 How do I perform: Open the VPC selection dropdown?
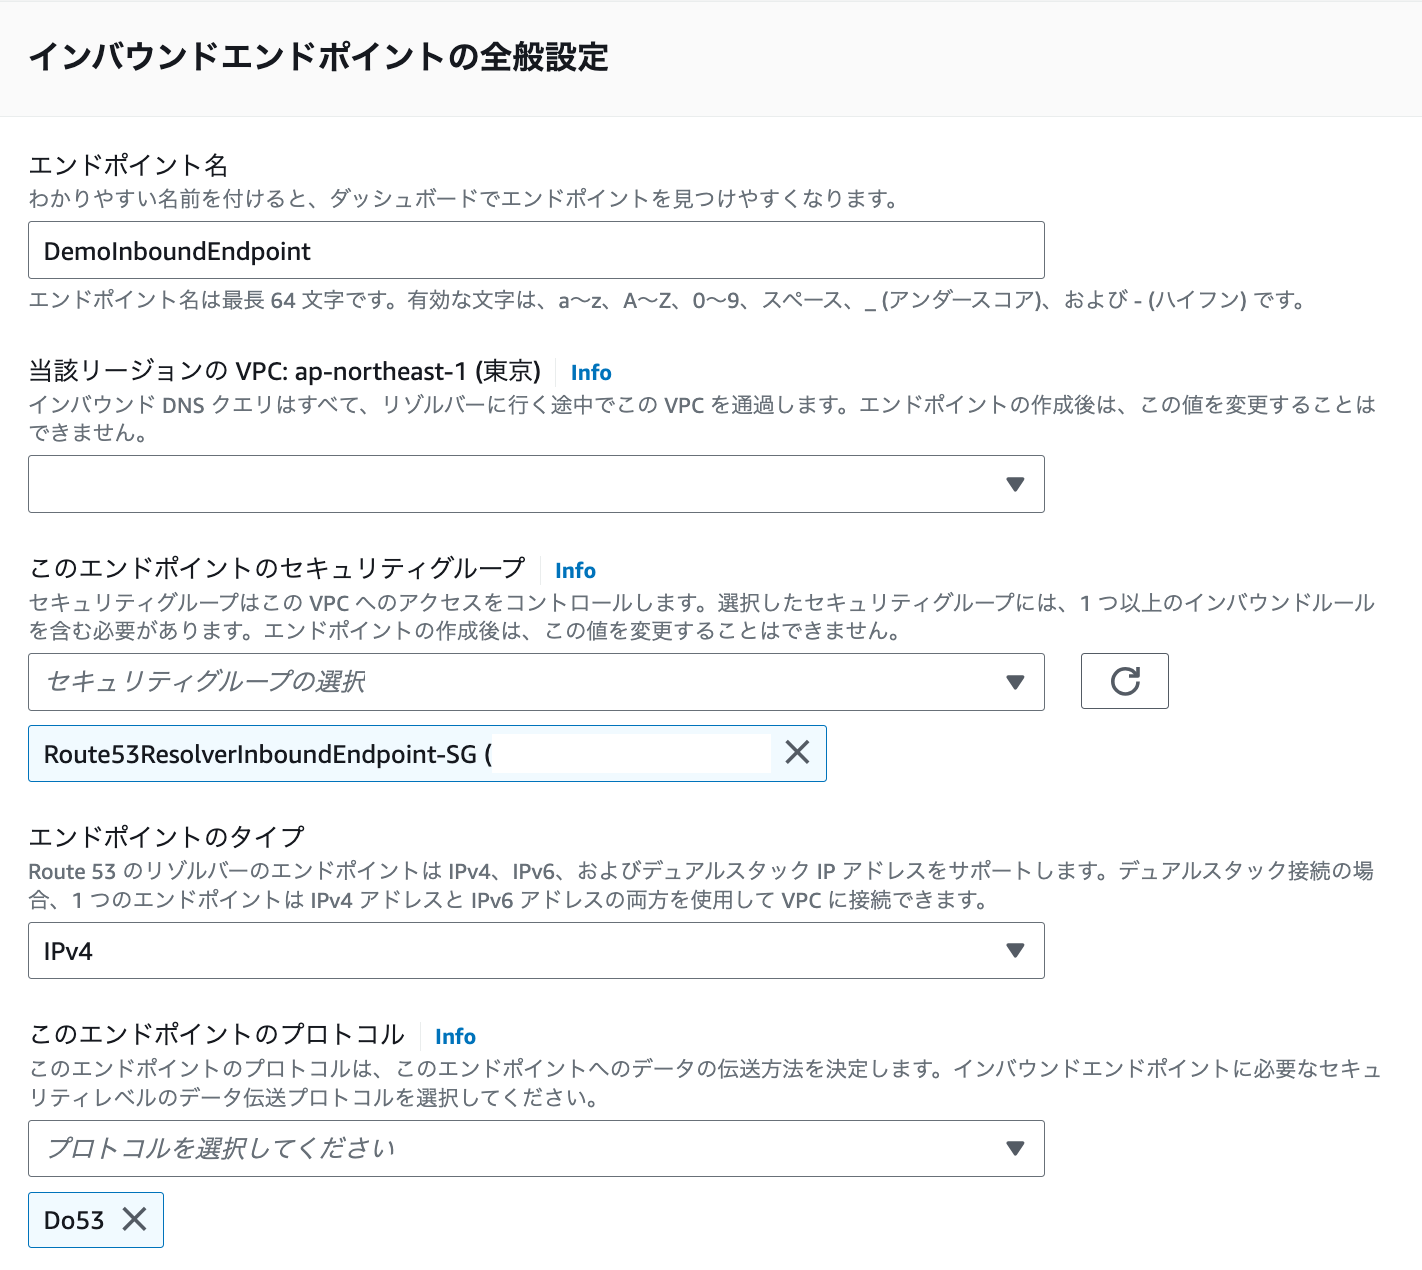(x=536, y=484)
